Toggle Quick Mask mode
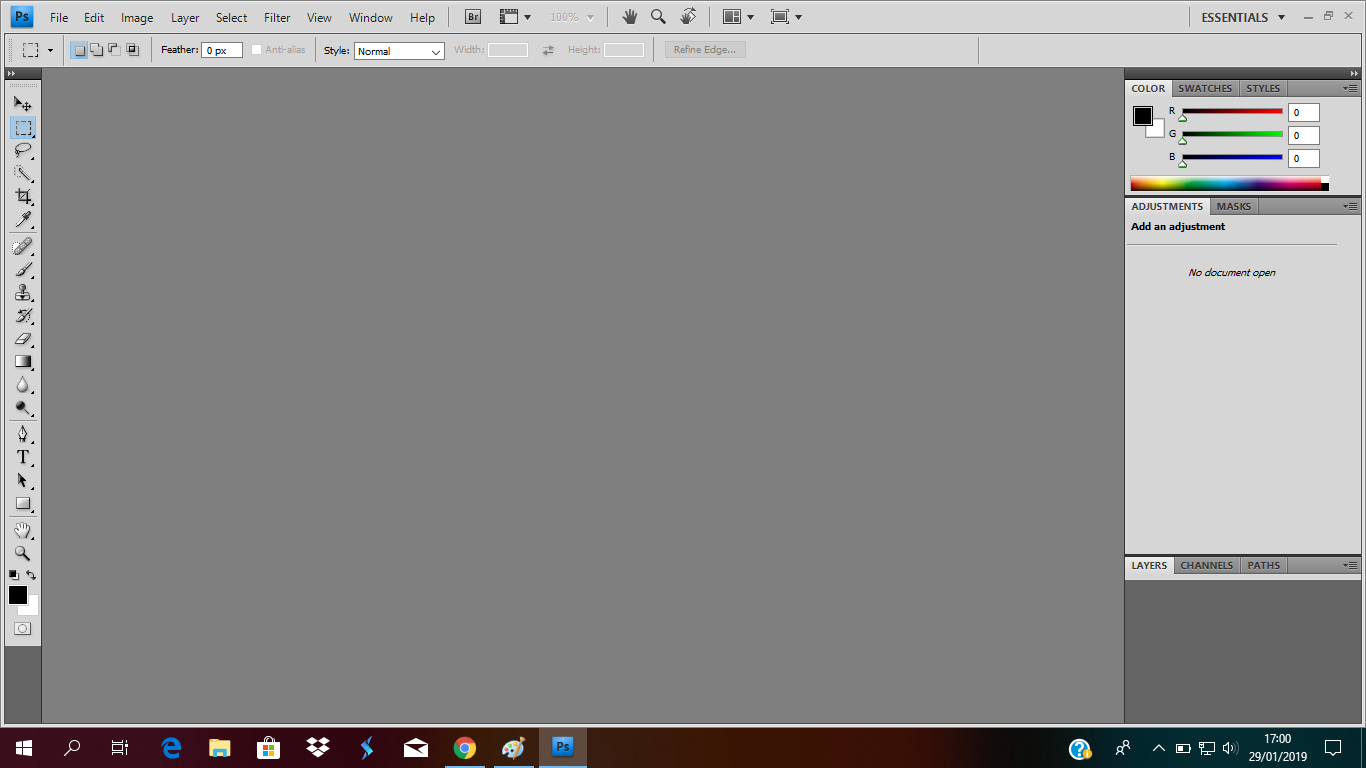The height and width of the screenshot is (768, 1366). [23, 629]
